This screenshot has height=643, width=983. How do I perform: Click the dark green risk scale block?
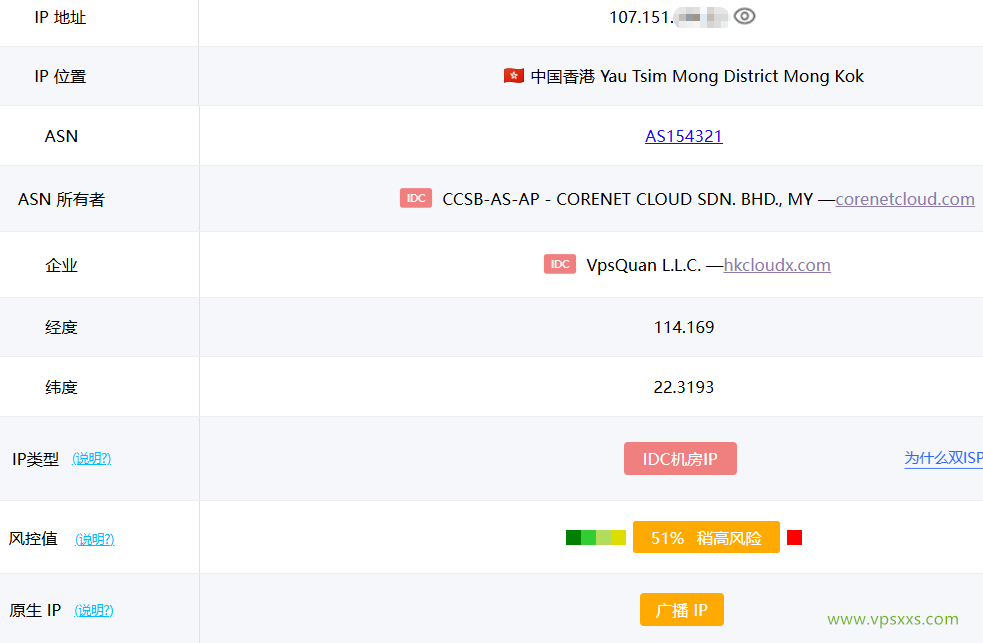pos(573,538)
